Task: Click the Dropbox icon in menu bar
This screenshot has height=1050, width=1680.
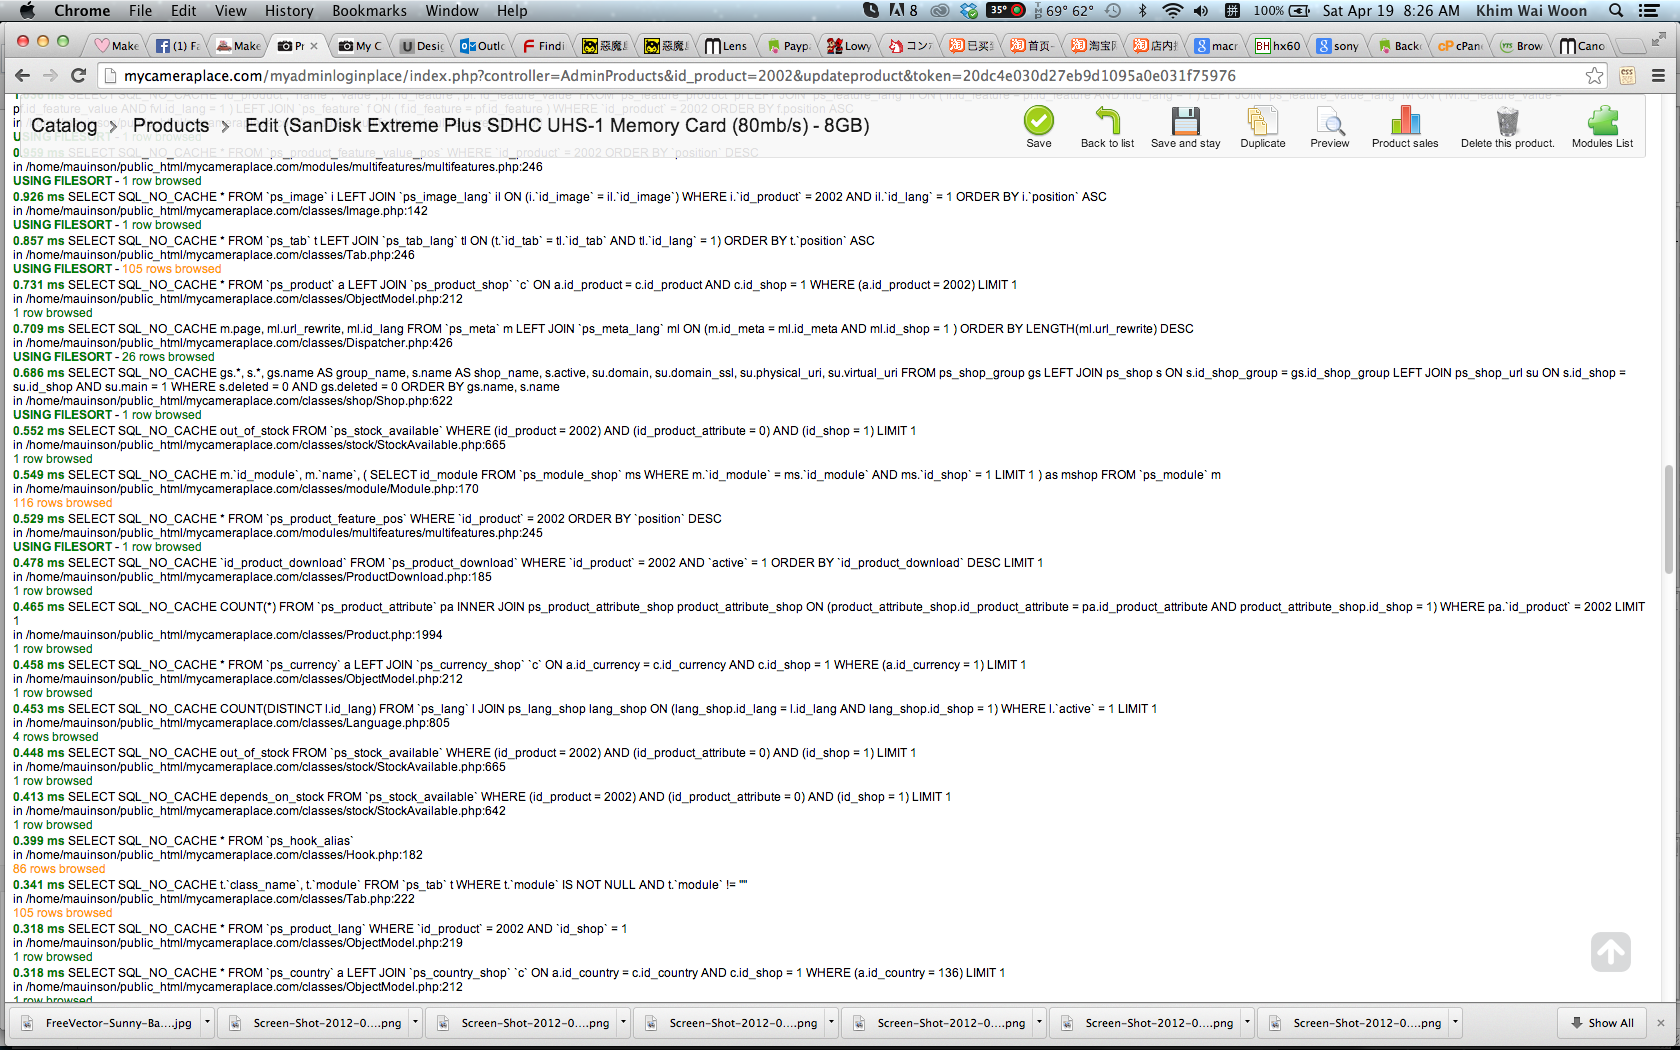Action: tap(969, 11)
